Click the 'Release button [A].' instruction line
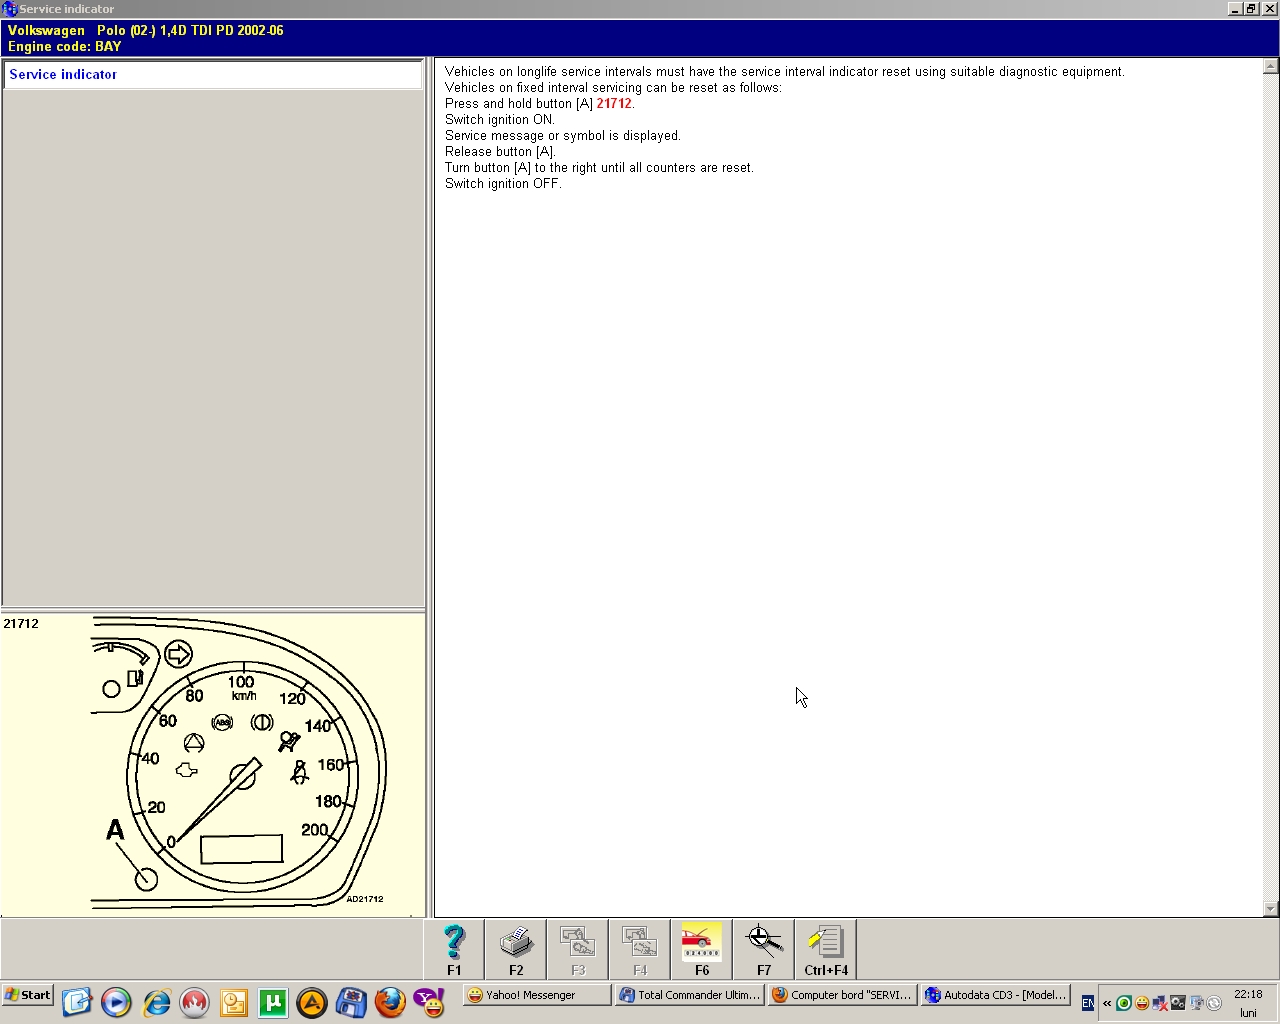The width and height of the screenshot is (1280, 1024). [x=500, y=152]
